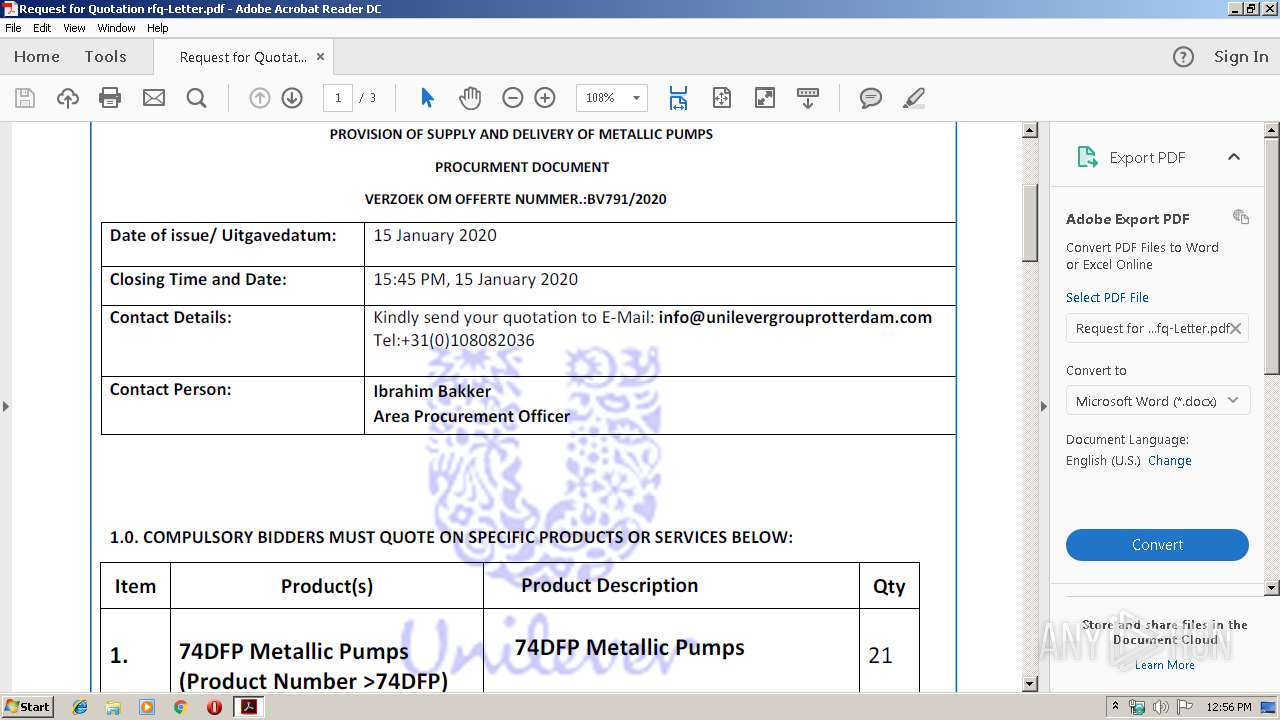1280x720 pixels.
Task: Click the volume speaker tray icon
Action: point(1161,707)
